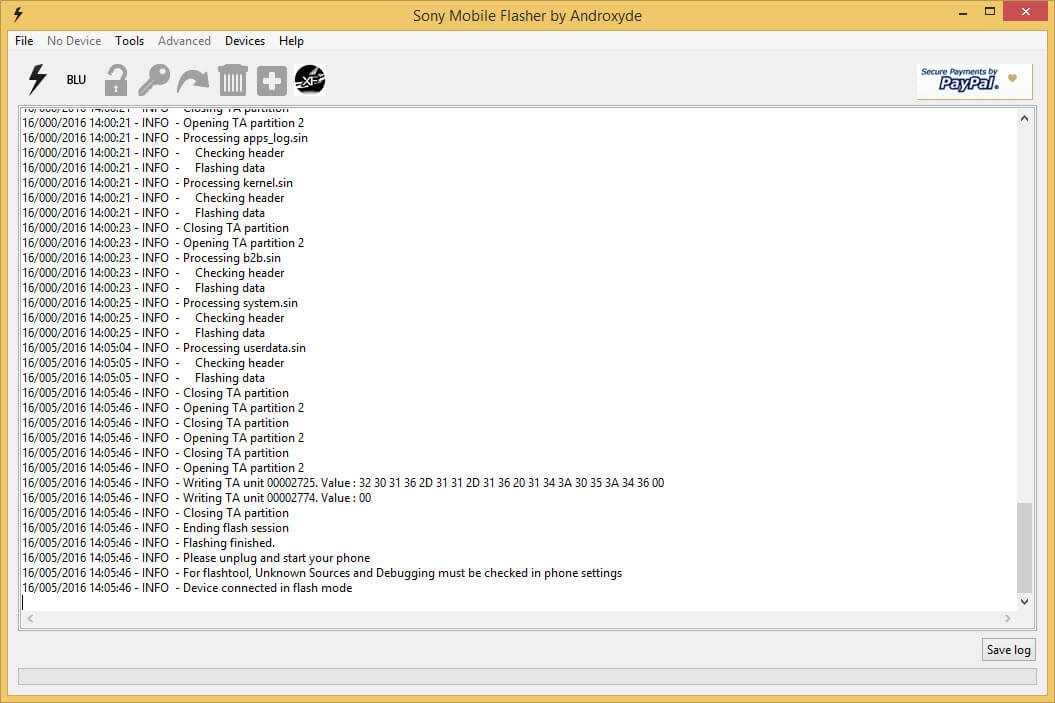
Task: Click the open padlock toolbar icon
Action: (x=116, y=80)
